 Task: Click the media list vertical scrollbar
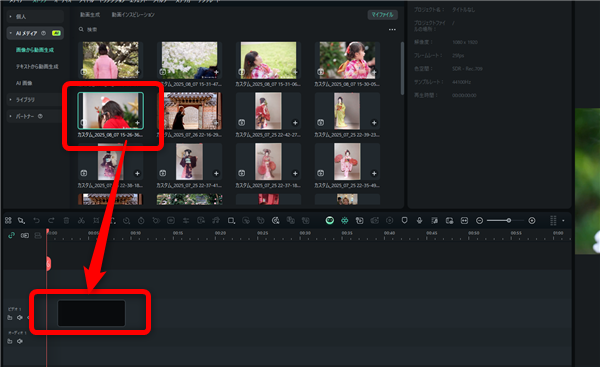point(402,68)
